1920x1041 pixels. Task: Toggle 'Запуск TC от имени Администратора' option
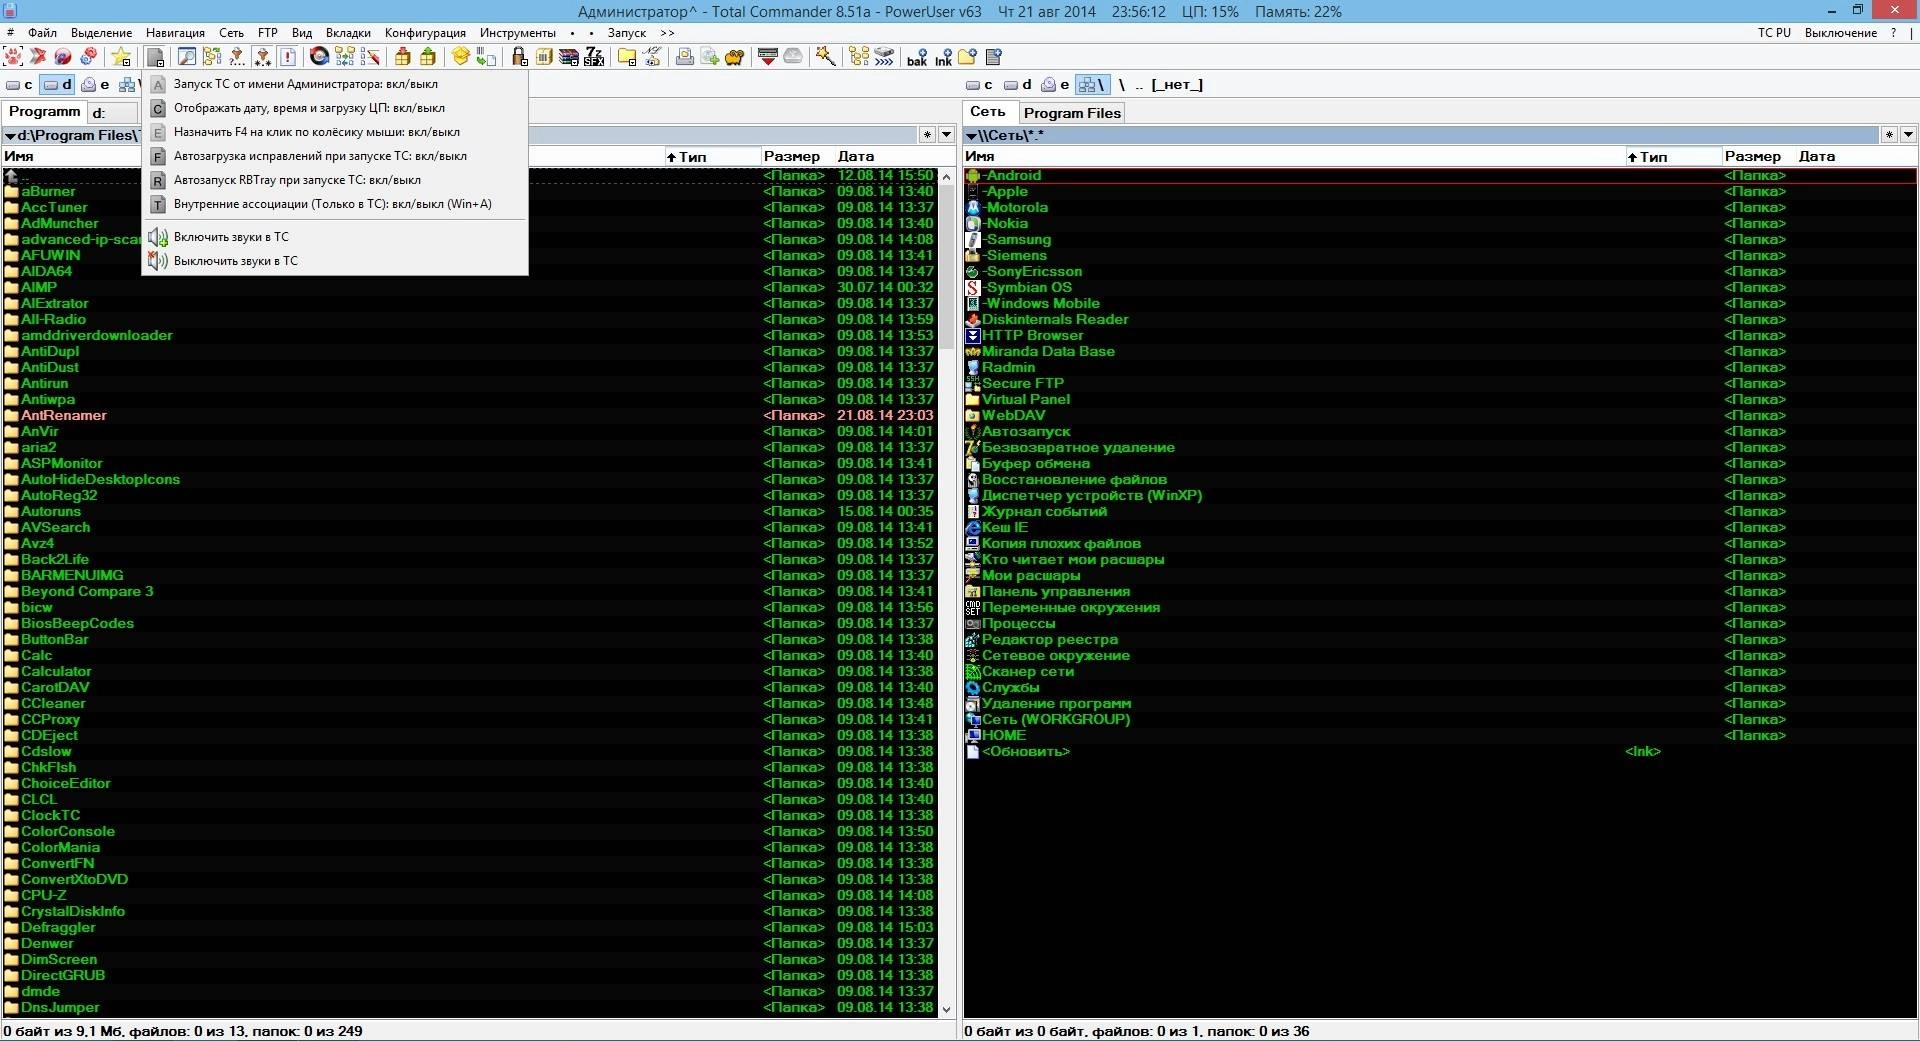(335, 84)
